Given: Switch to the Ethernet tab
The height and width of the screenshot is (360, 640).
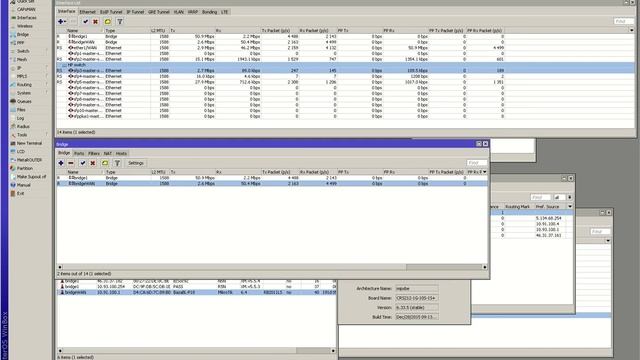Looking at the screenshot, I should point(87,12).
